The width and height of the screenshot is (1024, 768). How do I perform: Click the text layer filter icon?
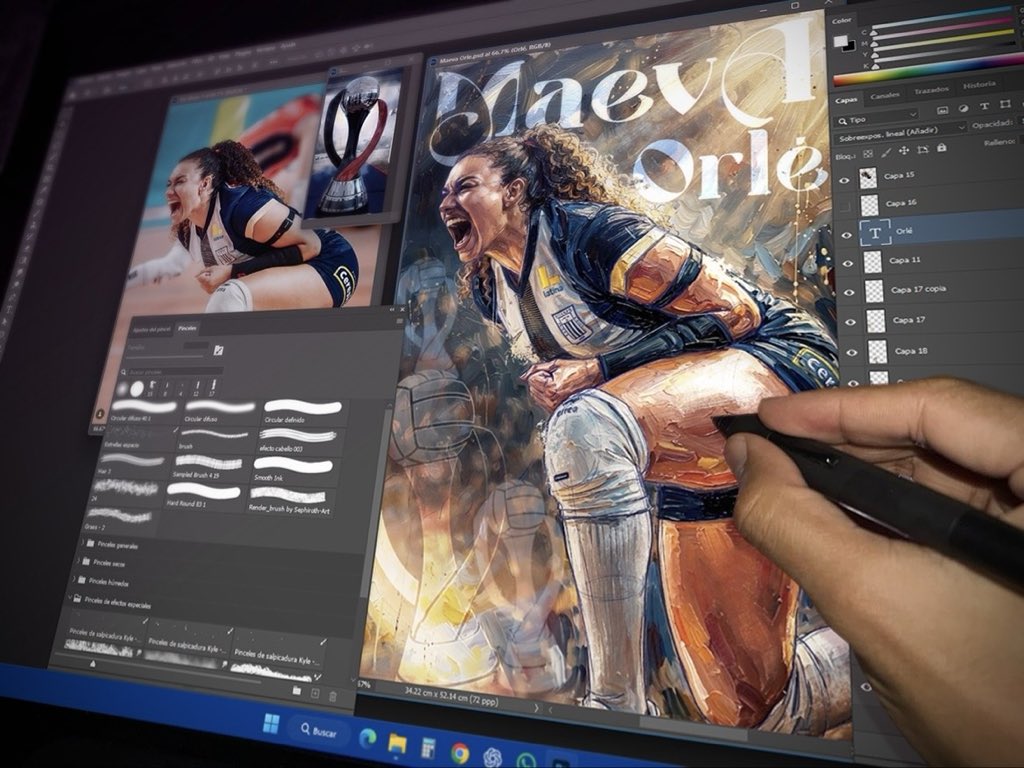click(984, 106)
